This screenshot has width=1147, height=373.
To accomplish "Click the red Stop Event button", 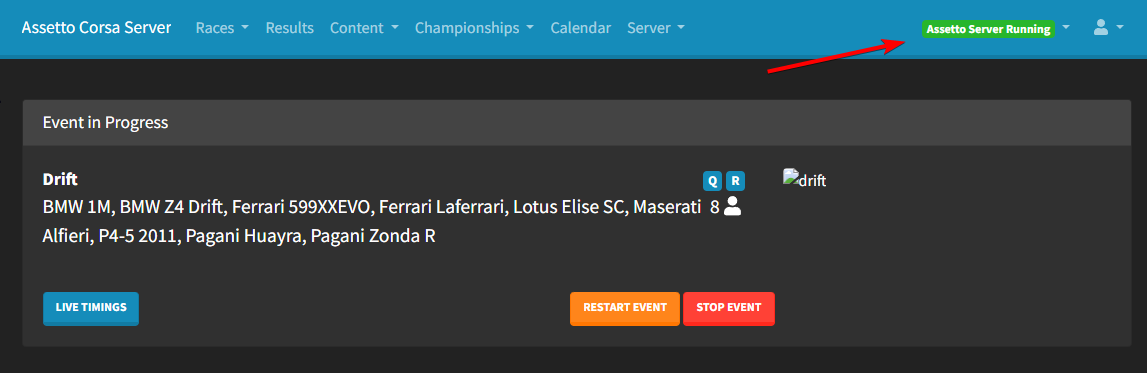I will pyautogui.click(x=729, y=308).
